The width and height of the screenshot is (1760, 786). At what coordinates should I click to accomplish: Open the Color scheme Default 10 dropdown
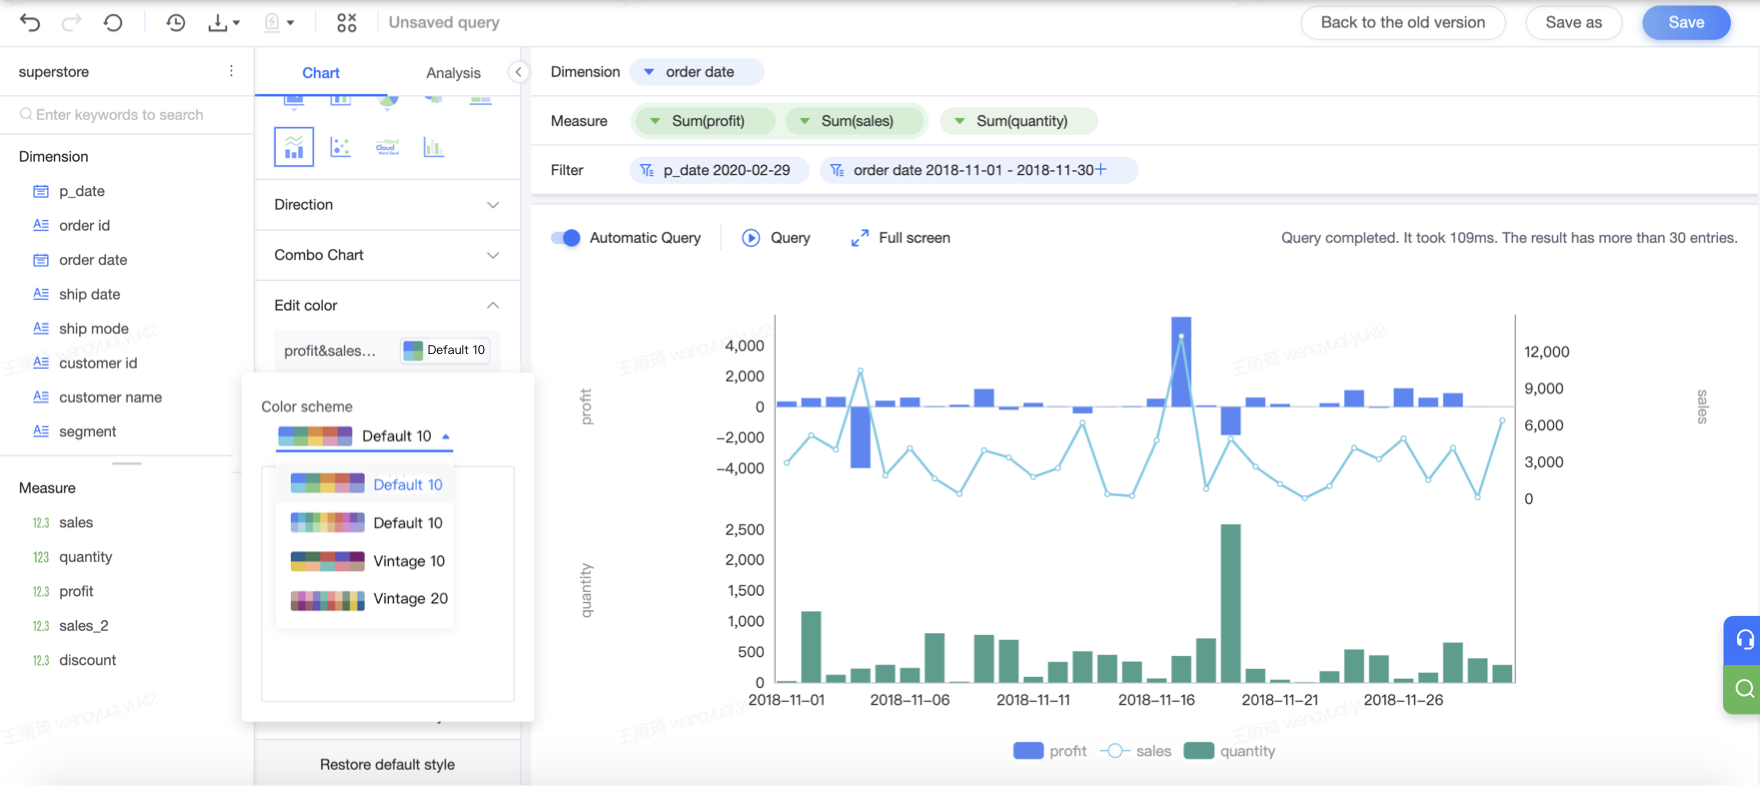click(x=365, y=436)
